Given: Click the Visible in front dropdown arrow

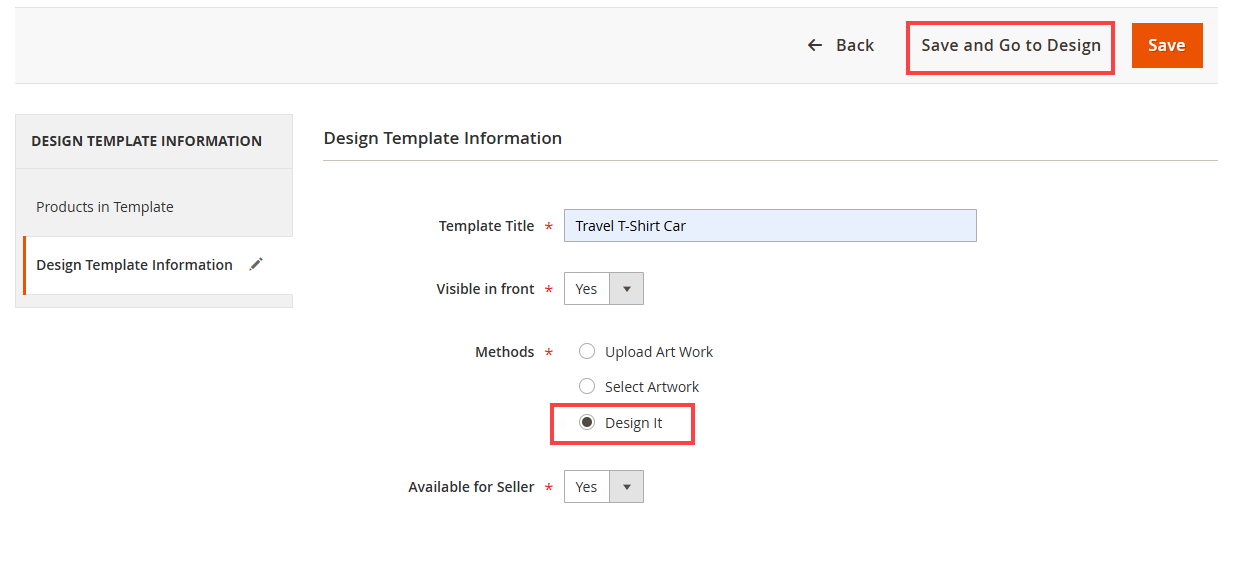Looking at the screenshot, I should pyautogui.click(x=627, y=289).
